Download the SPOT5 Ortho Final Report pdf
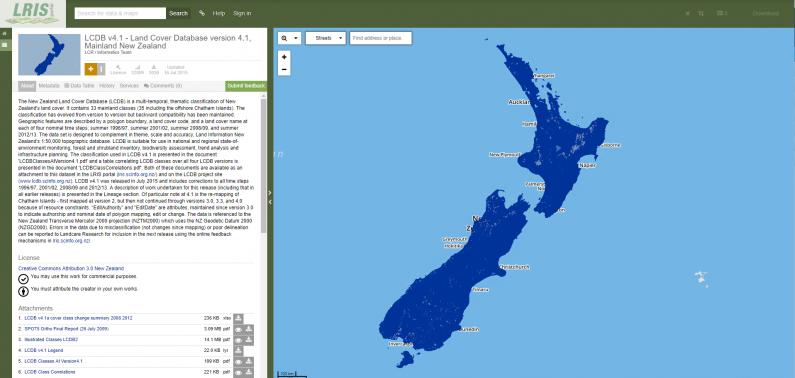The width and height of the screenshot is (795, 378). [249, 329]
